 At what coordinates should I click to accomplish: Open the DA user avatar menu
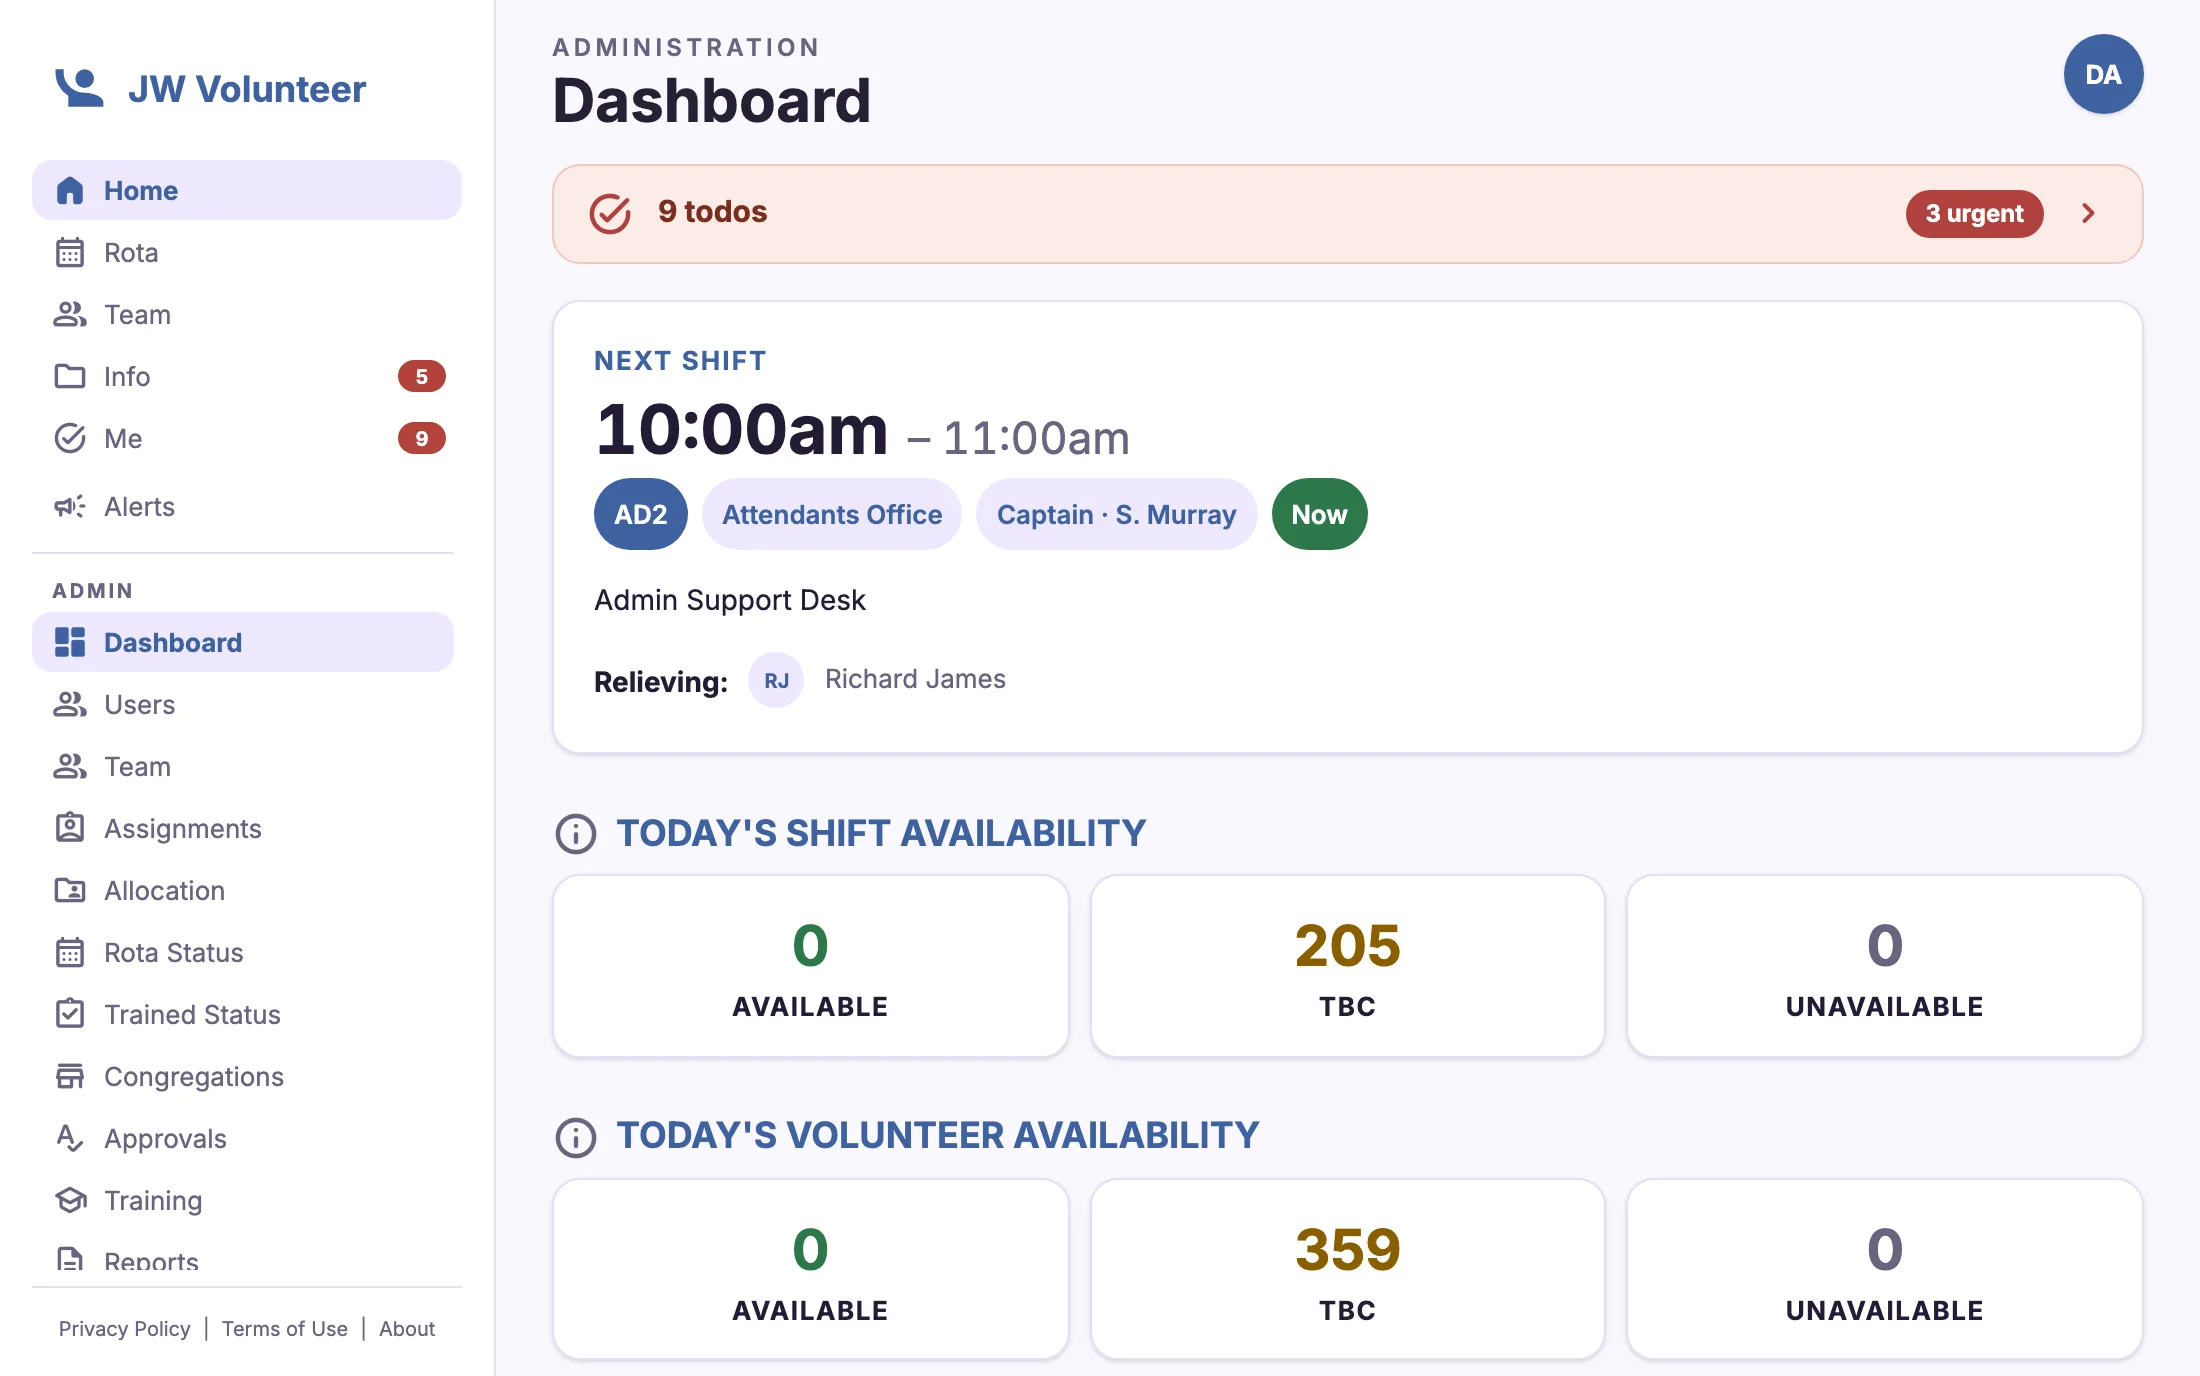2103,74
